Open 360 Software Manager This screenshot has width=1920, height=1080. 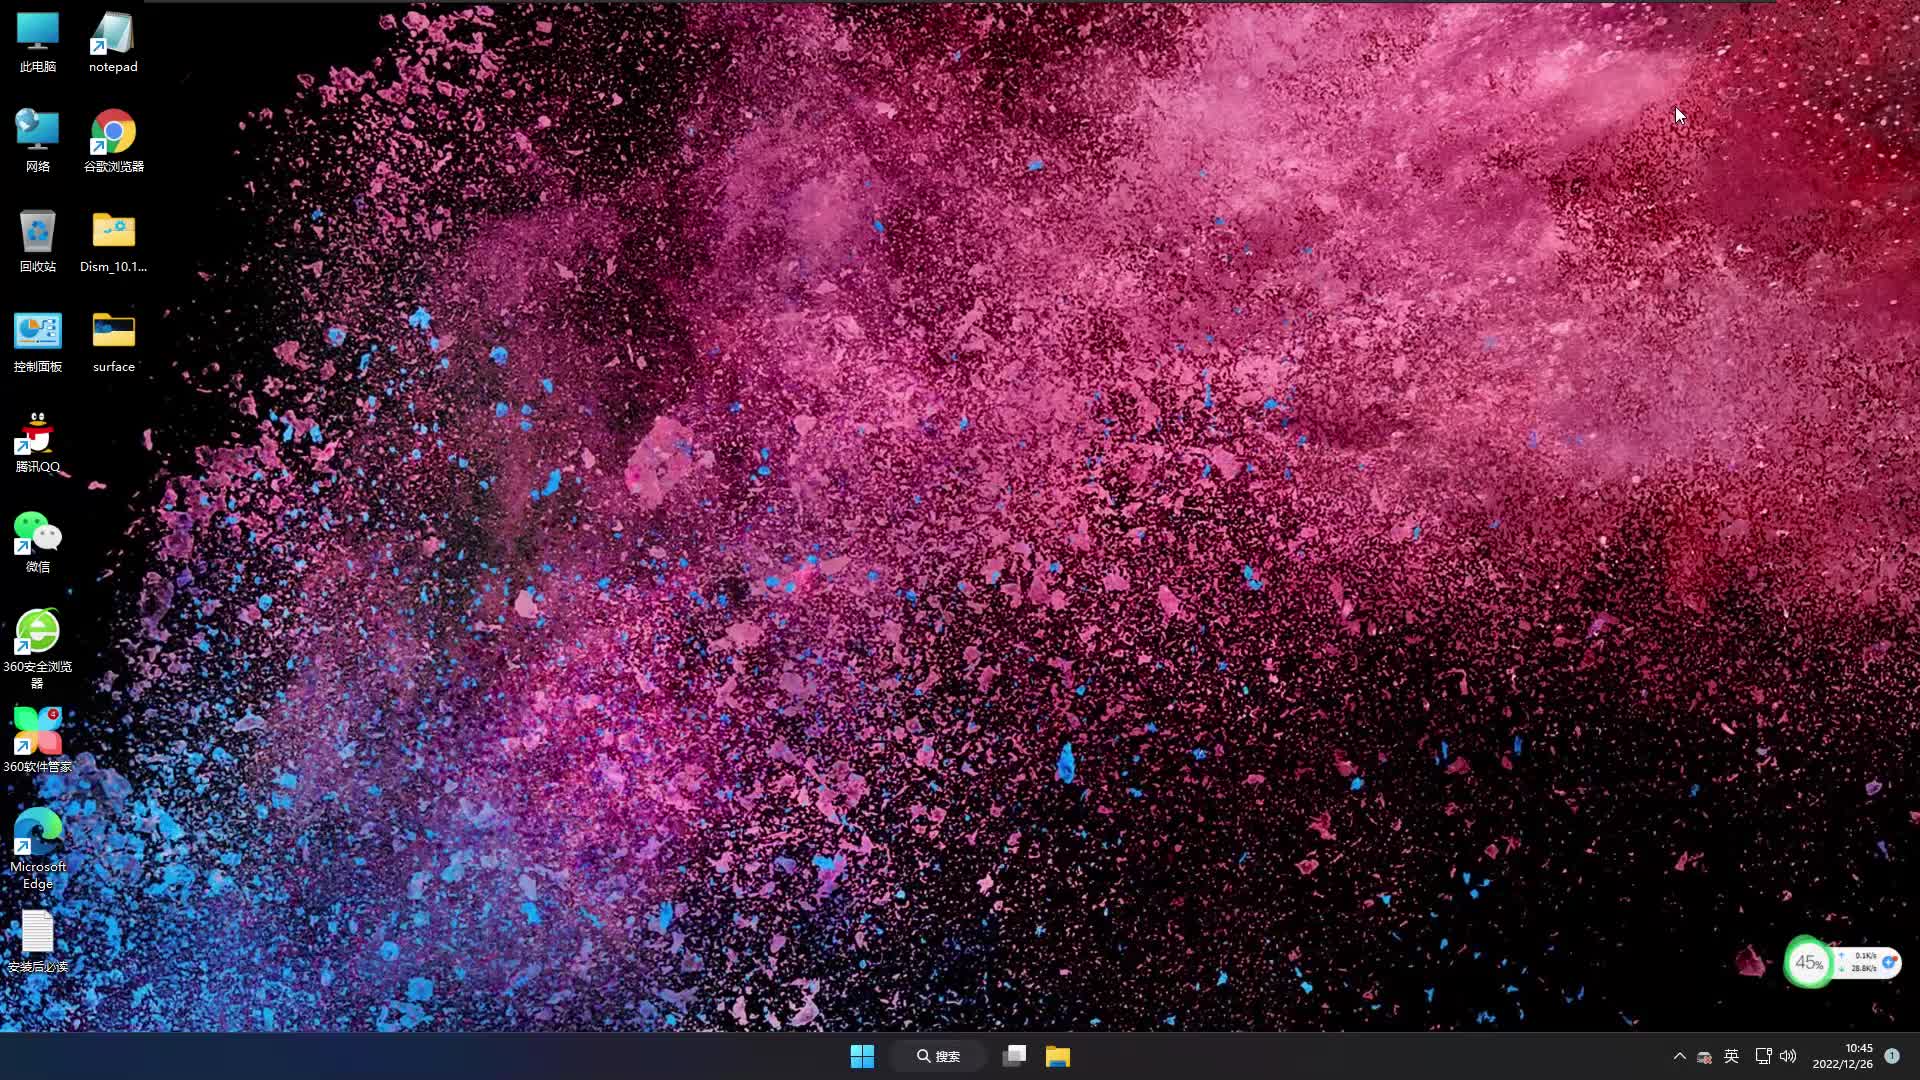pyautogui.click(x=37, y=730)
